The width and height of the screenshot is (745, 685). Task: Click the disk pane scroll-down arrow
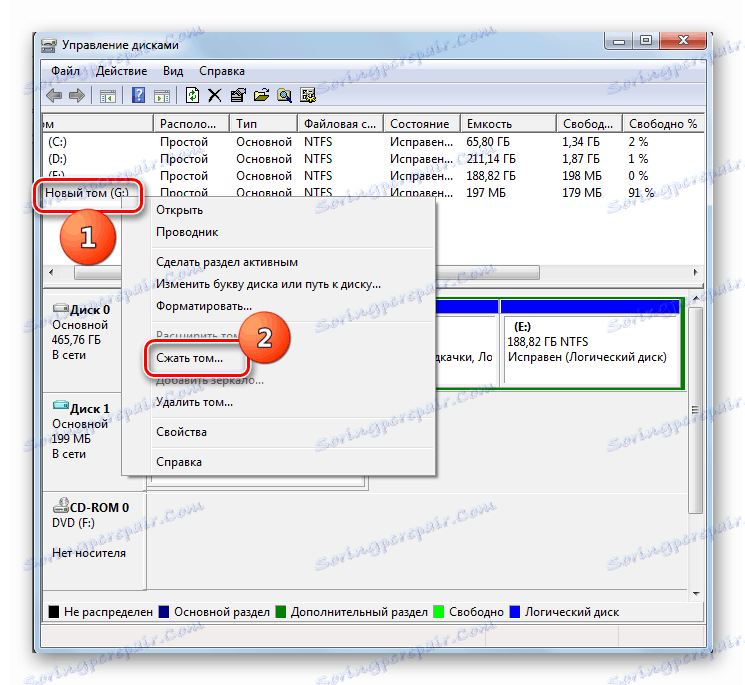click(x=696, y=593)
